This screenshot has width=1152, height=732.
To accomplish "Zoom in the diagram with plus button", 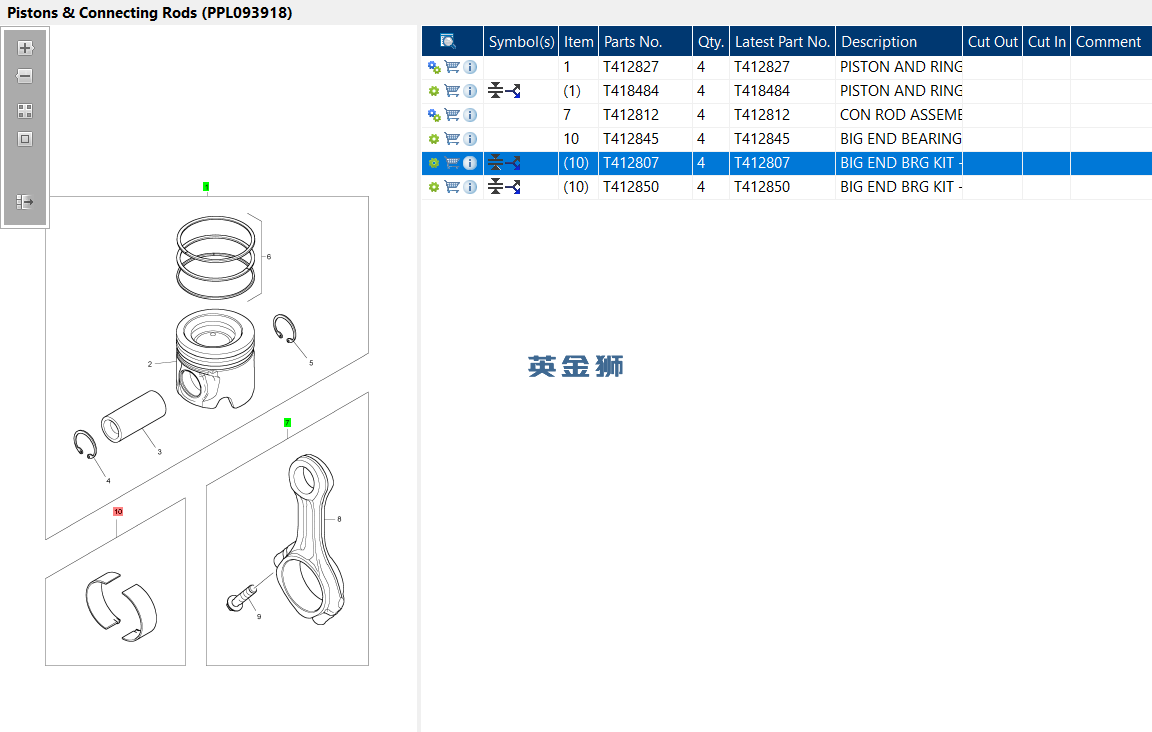I will [25, 48].
